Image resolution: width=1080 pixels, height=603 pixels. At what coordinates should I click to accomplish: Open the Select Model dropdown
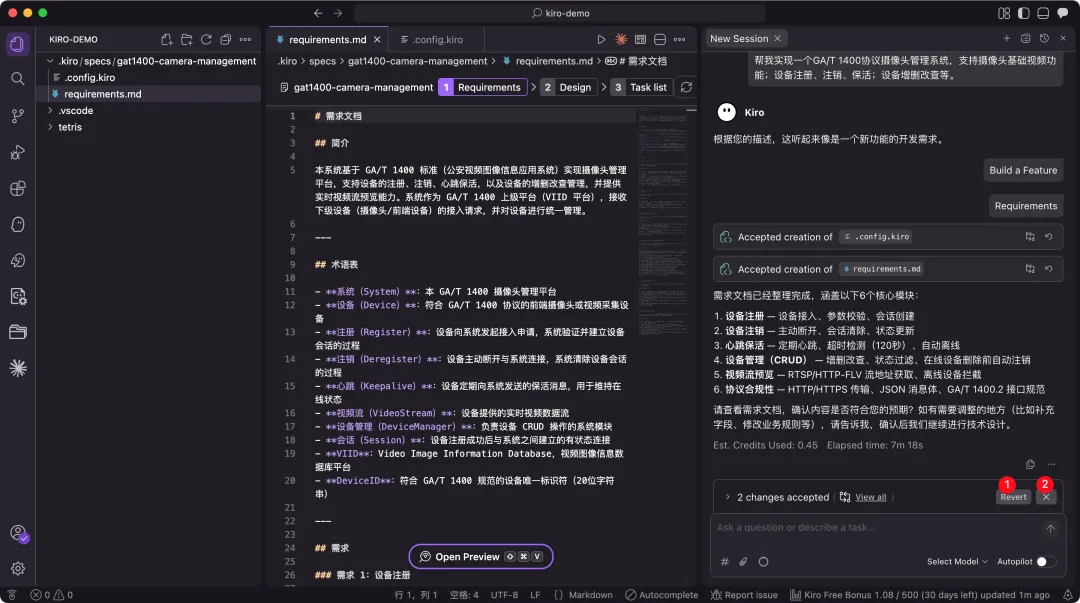coord(957,562)
